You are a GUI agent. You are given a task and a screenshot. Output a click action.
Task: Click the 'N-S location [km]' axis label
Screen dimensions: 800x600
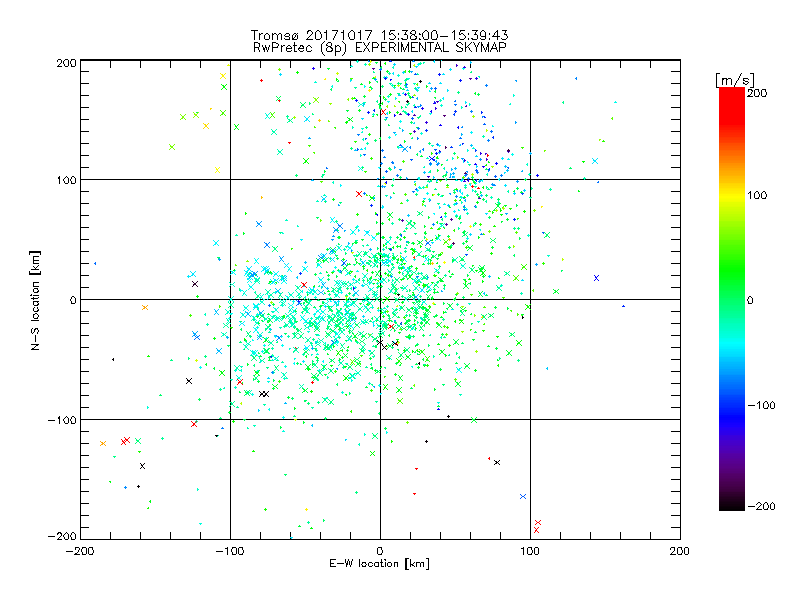pos(35,300)
